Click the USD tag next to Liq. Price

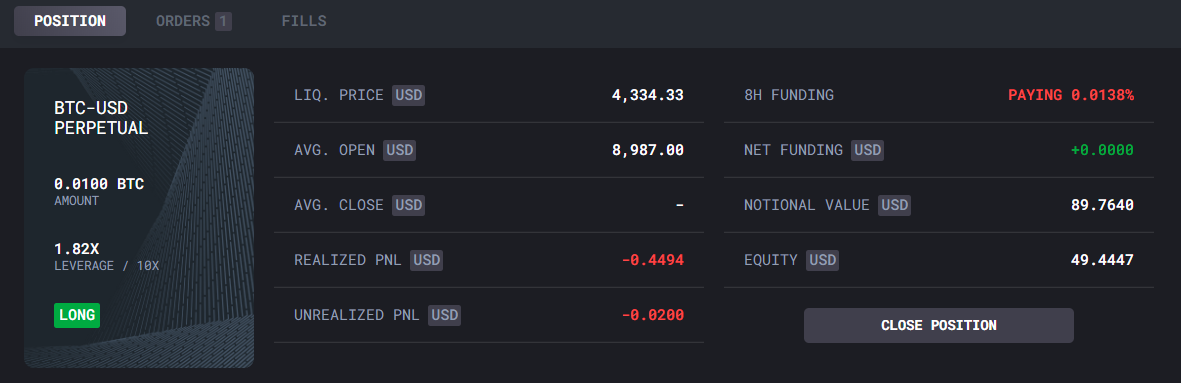tap(408, 95)
